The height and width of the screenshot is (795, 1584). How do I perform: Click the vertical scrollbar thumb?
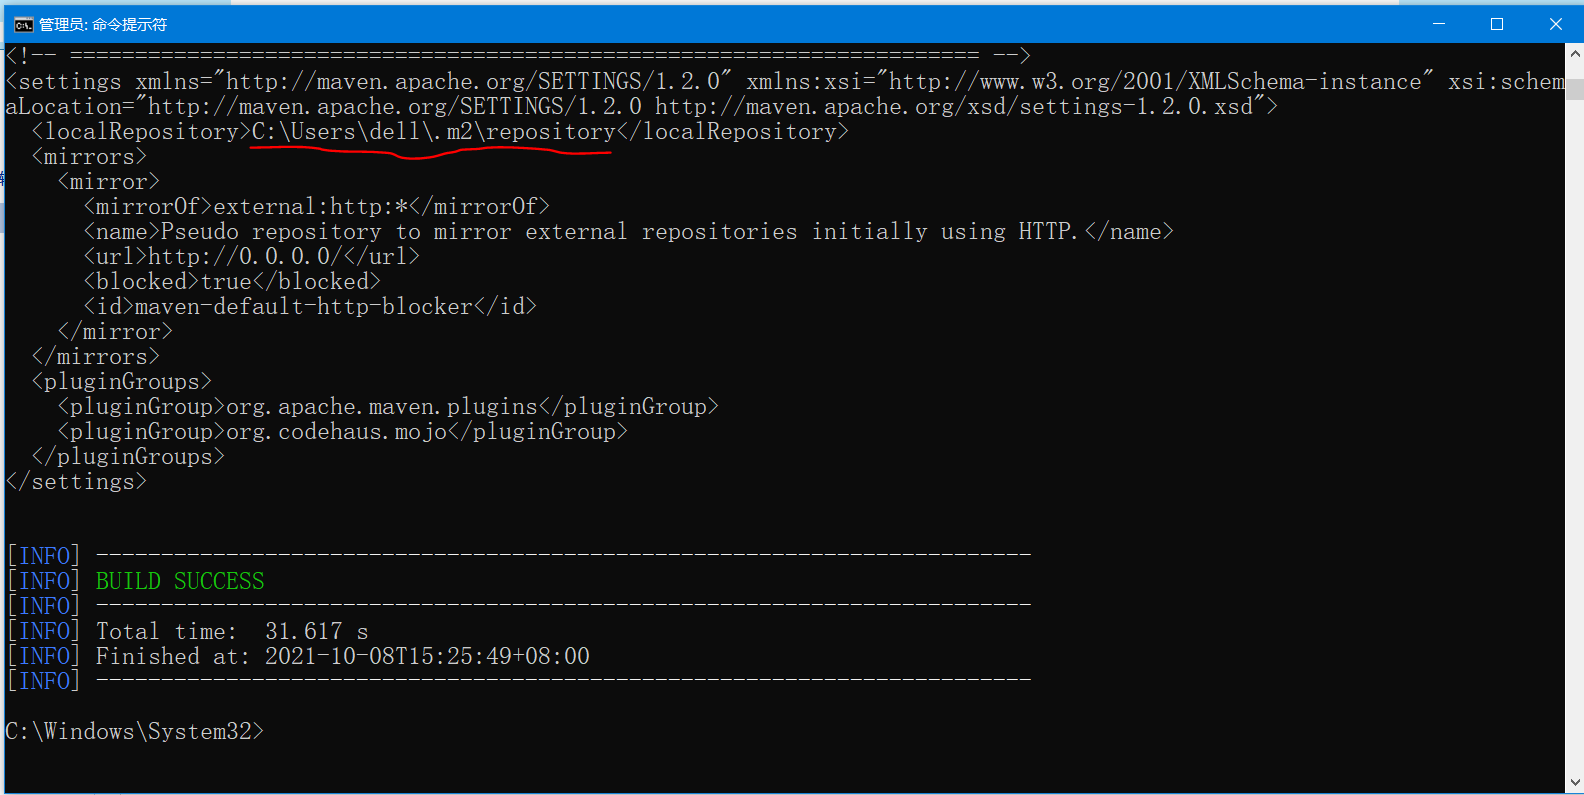pyautogui.click(x=1575, y=89)
